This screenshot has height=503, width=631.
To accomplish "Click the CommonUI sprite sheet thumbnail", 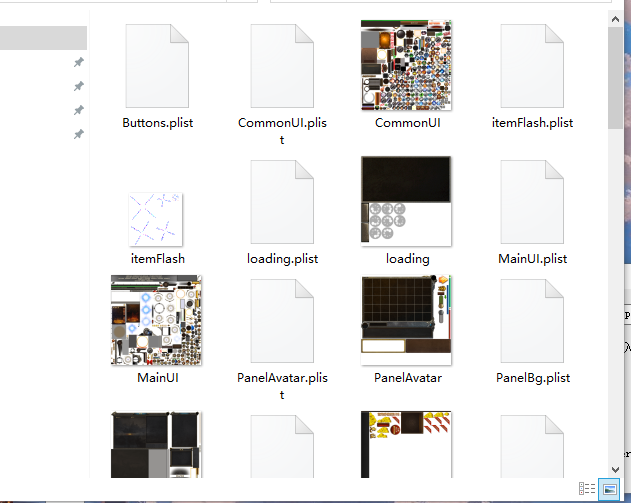I will [407, 66].
